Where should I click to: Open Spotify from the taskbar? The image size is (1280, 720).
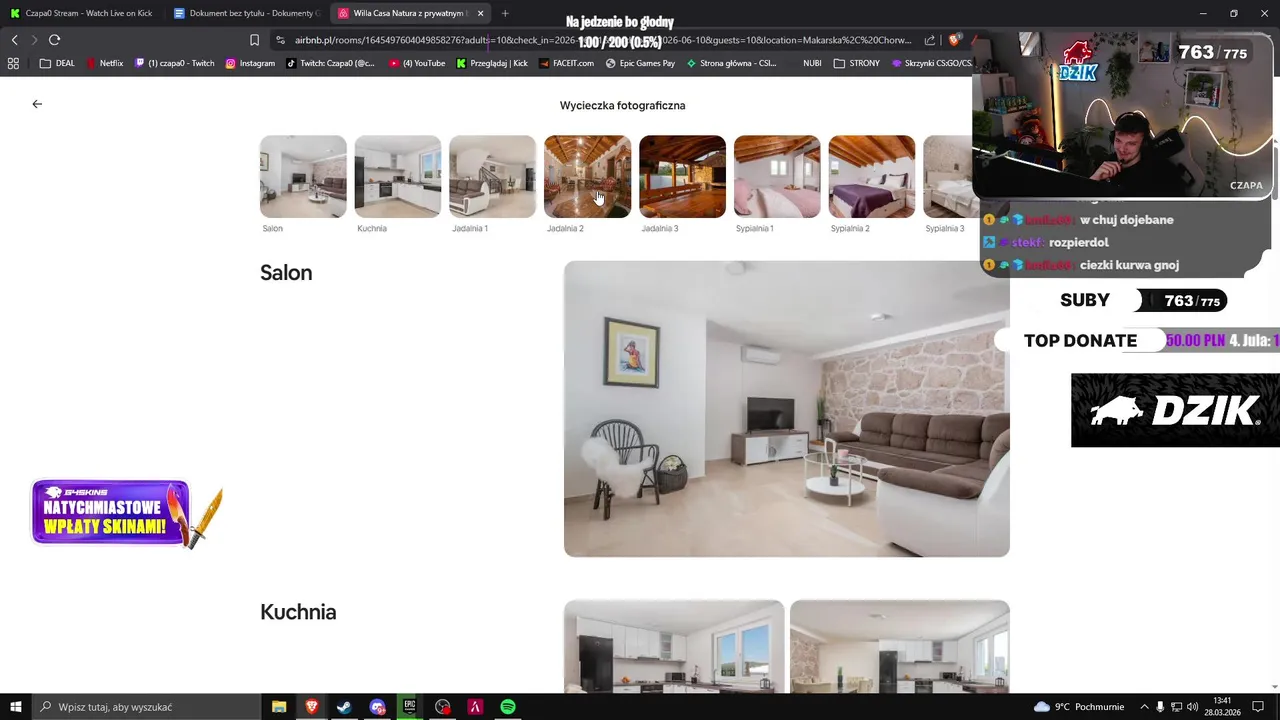tap(508, 707)
